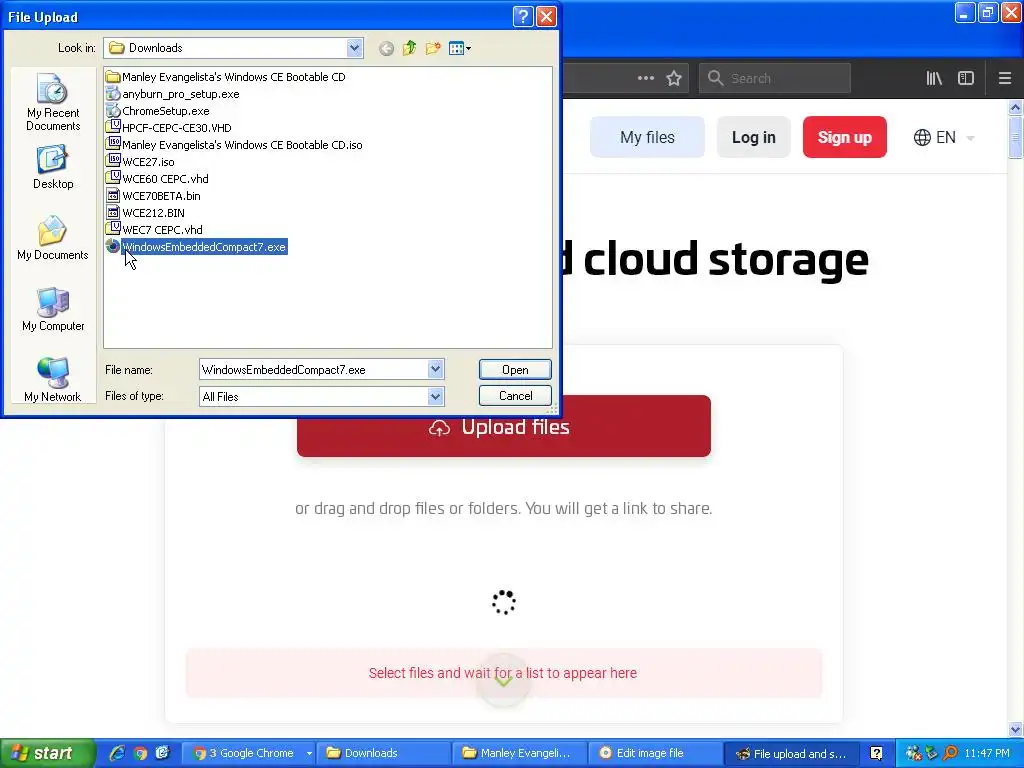Click the page scrollbar down arrow

click(1016, 729)
